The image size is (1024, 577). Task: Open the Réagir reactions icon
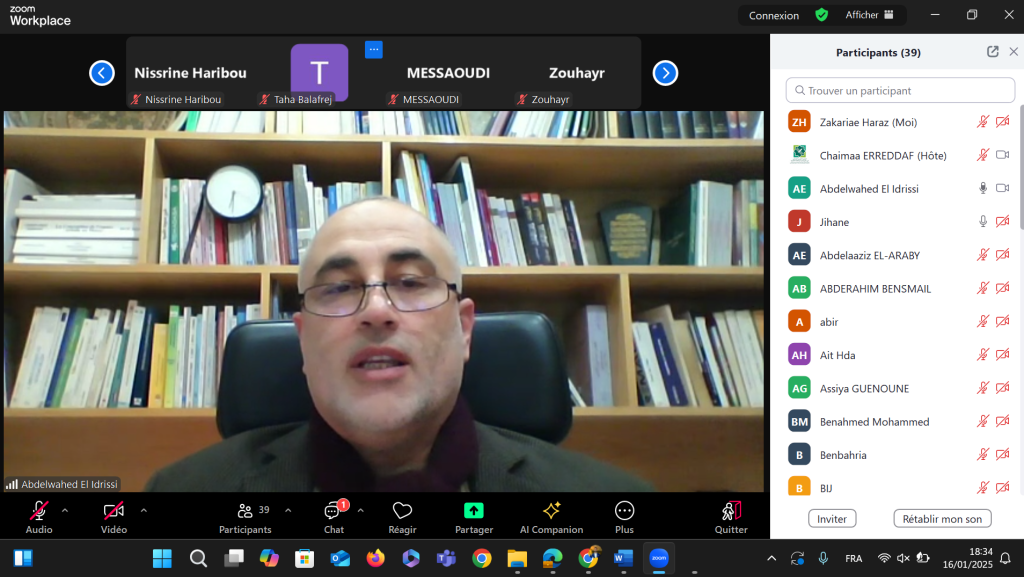[402, 511]
